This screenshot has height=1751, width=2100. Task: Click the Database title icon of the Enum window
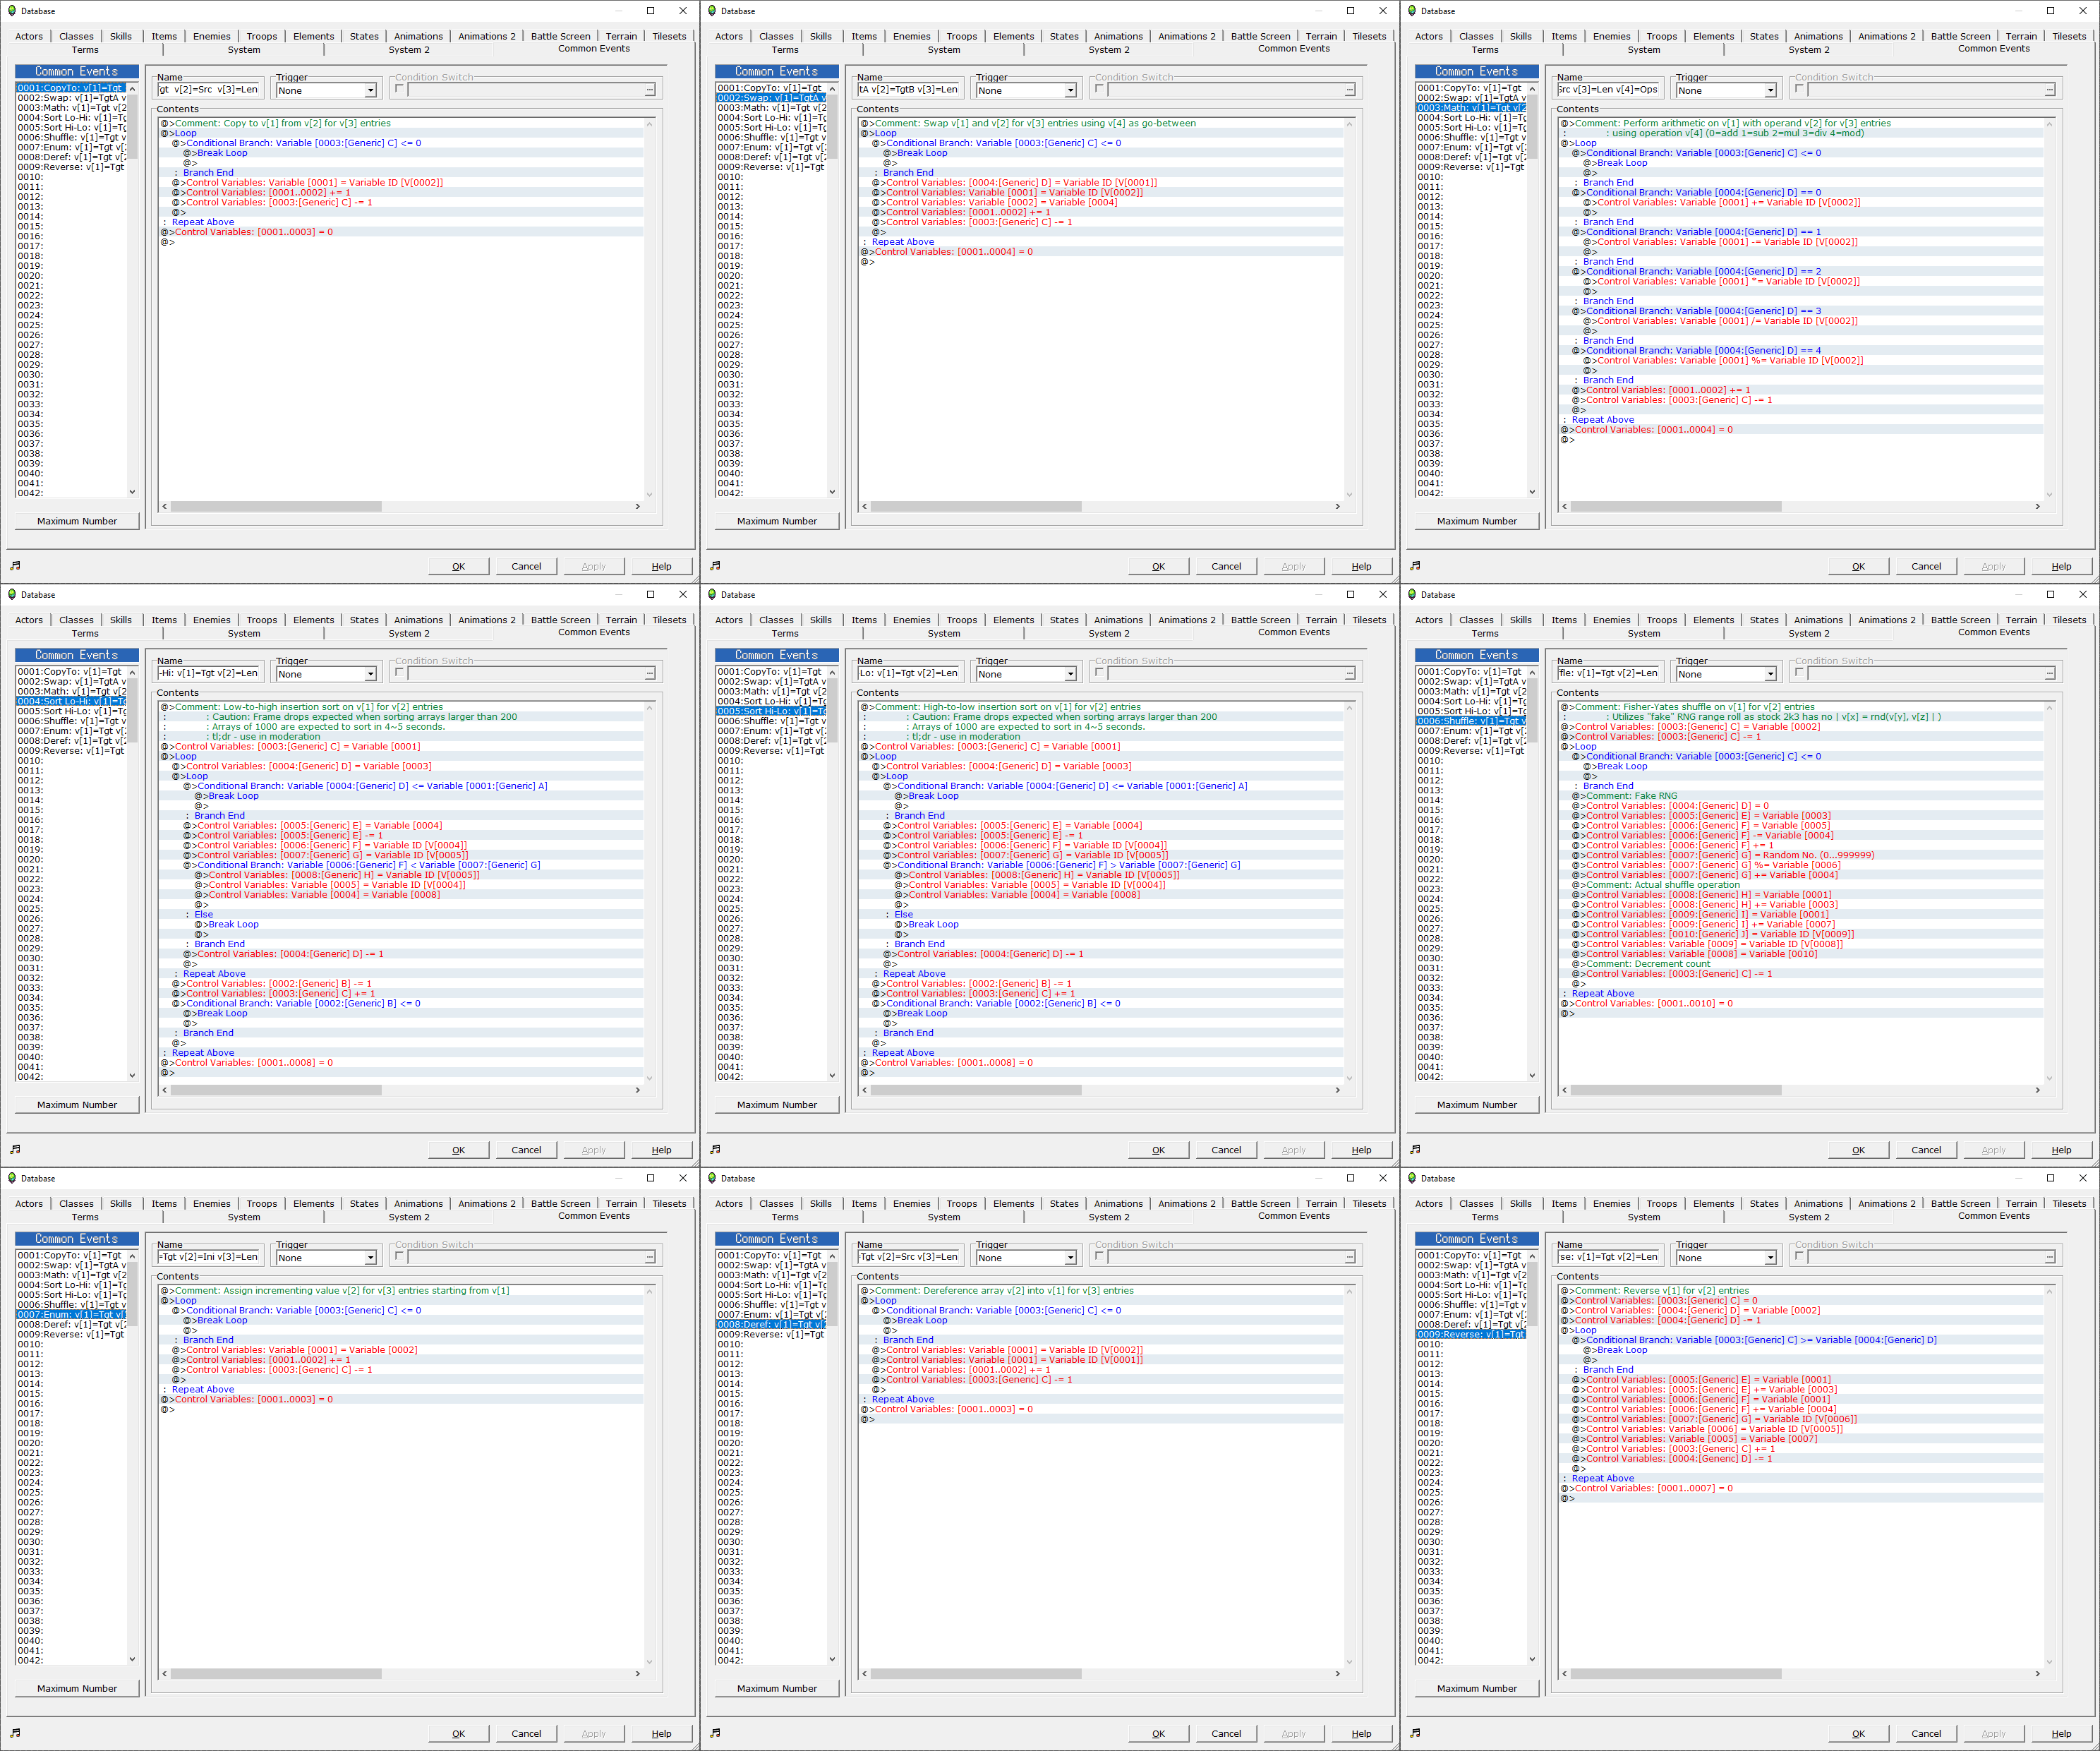pos(12,1178)
